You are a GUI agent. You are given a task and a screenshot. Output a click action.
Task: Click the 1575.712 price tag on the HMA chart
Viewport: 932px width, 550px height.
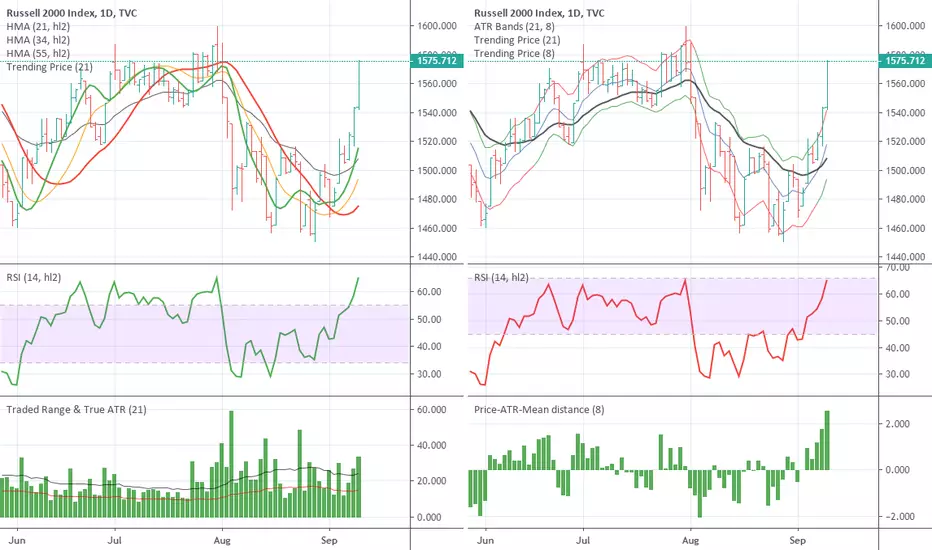(x=437, y=61)
